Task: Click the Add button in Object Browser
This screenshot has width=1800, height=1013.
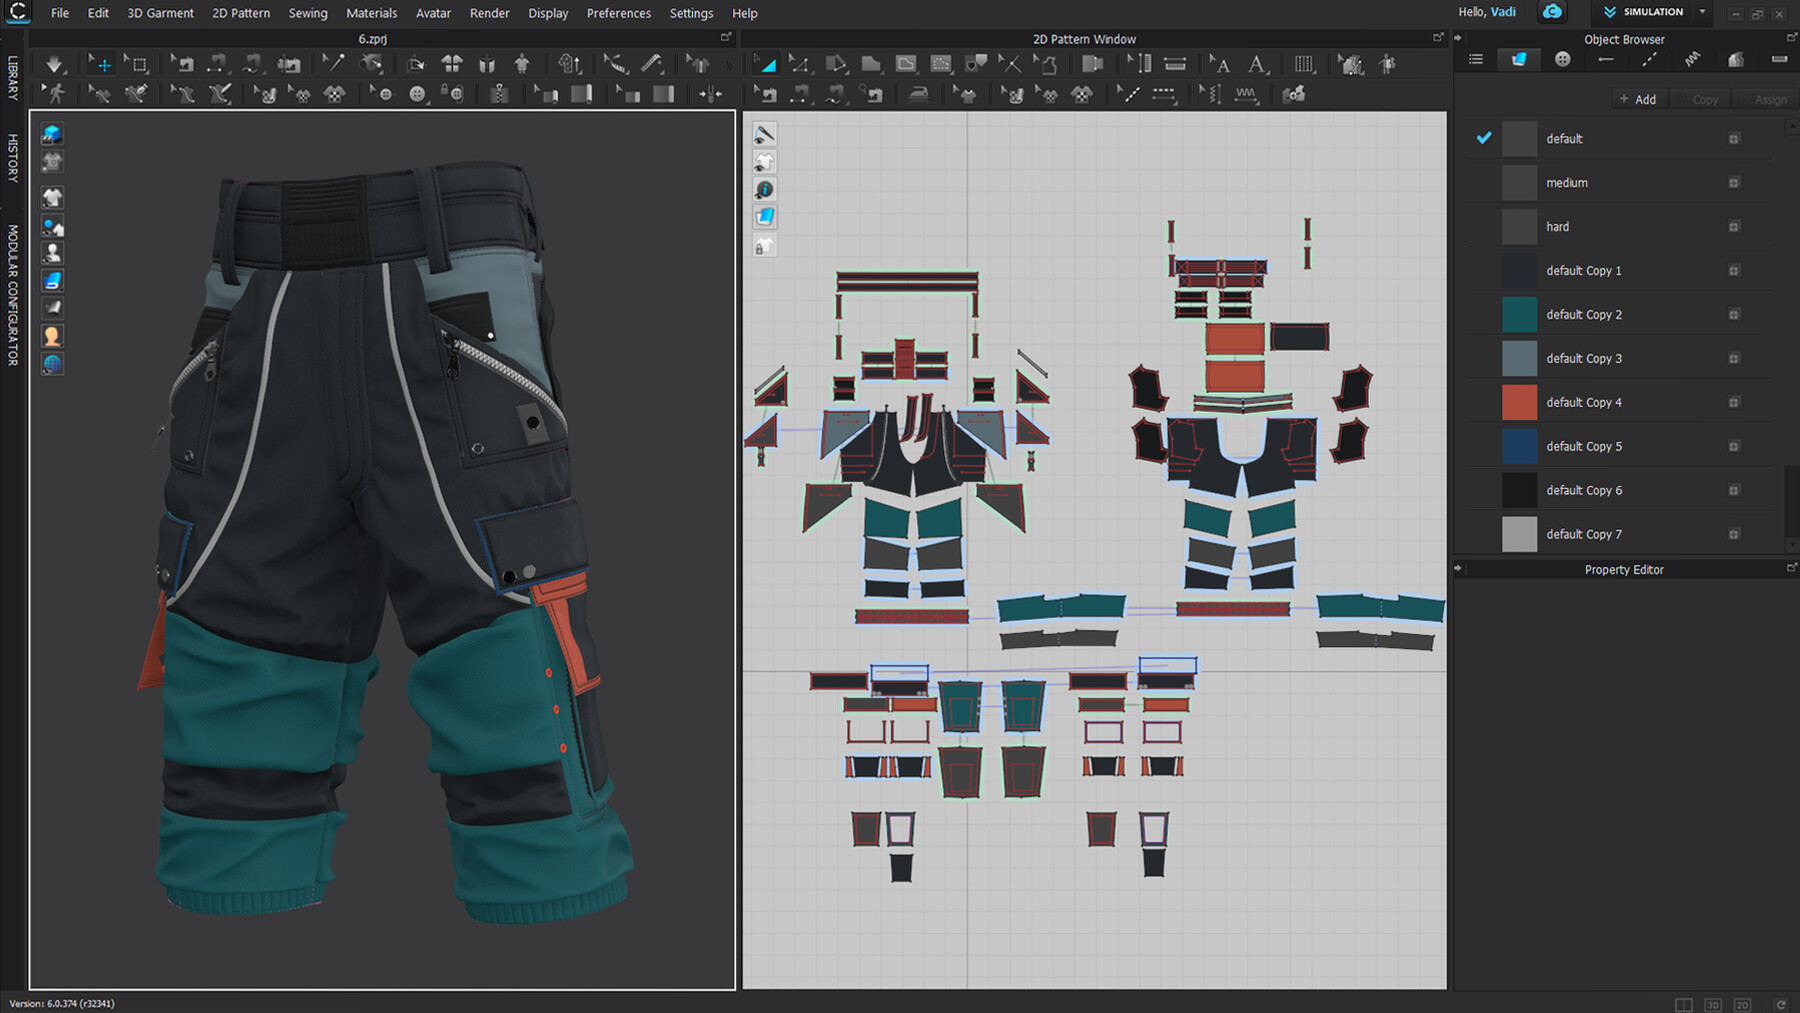Action: tap(1638, 99)
